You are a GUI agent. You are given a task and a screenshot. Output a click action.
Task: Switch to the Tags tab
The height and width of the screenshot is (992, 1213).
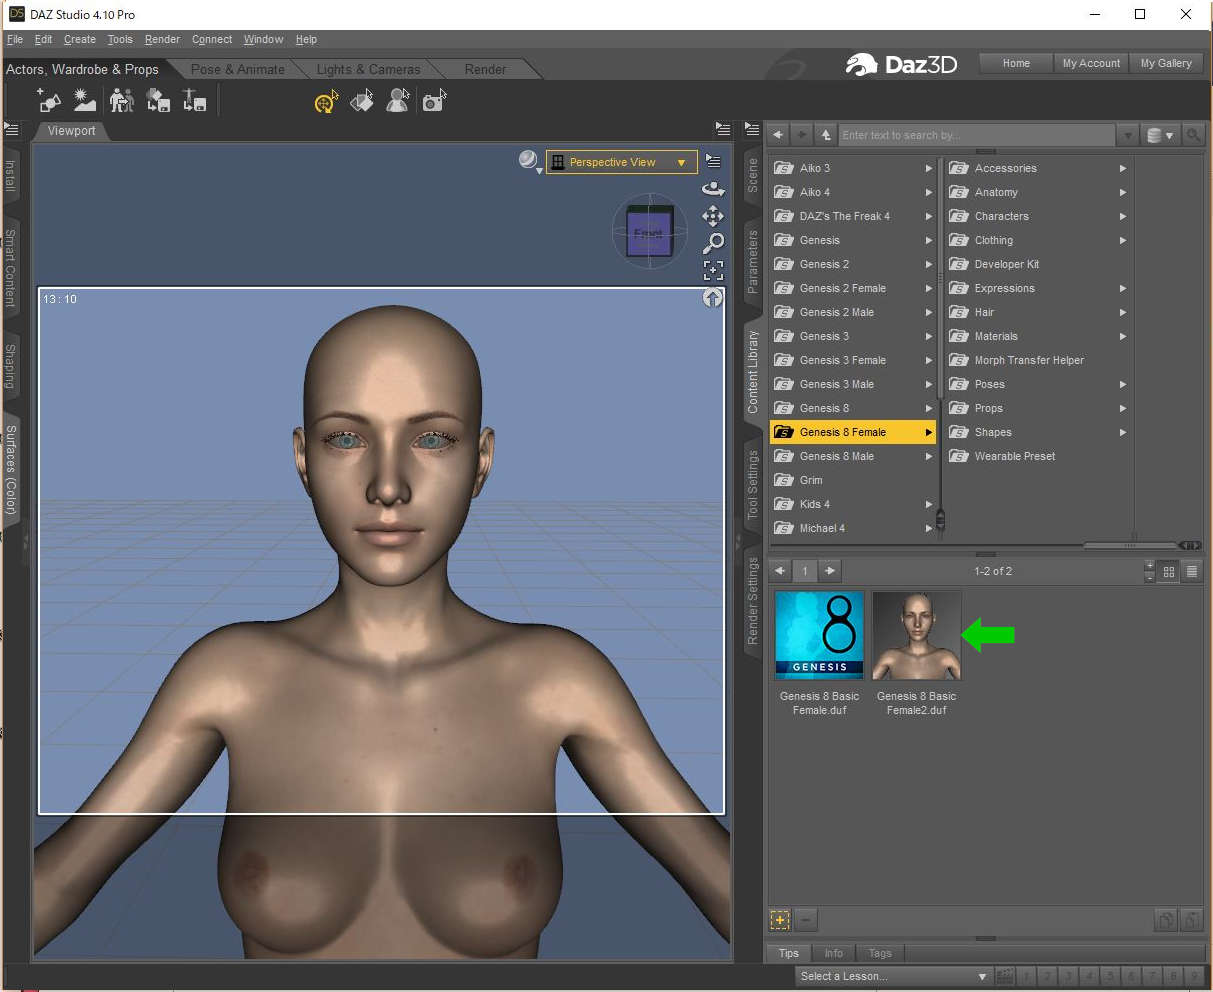[880, 953]
